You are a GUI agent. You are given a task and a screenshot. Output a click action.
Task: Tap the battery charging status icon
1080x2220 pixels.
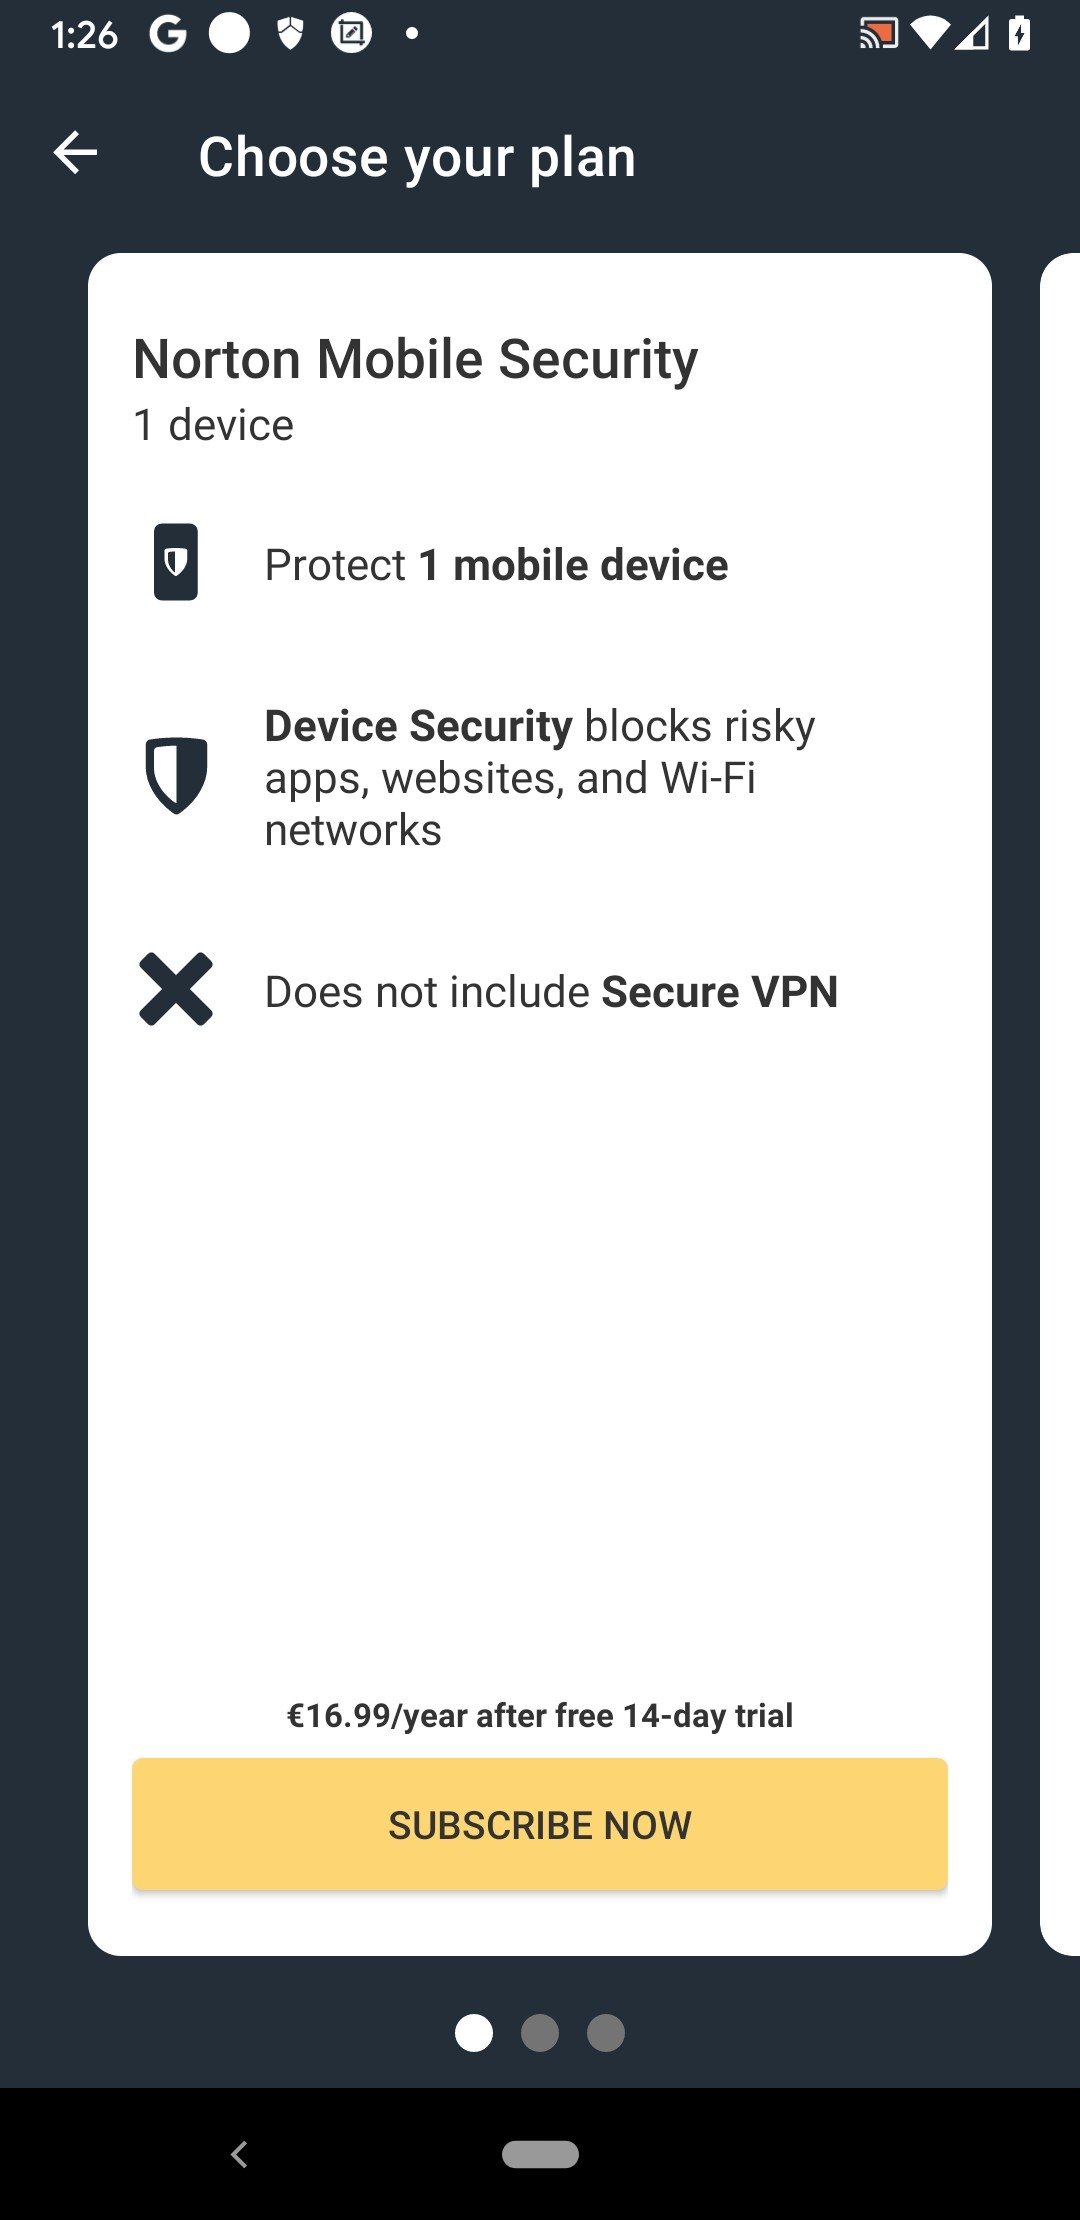(x=1019, y=34)
